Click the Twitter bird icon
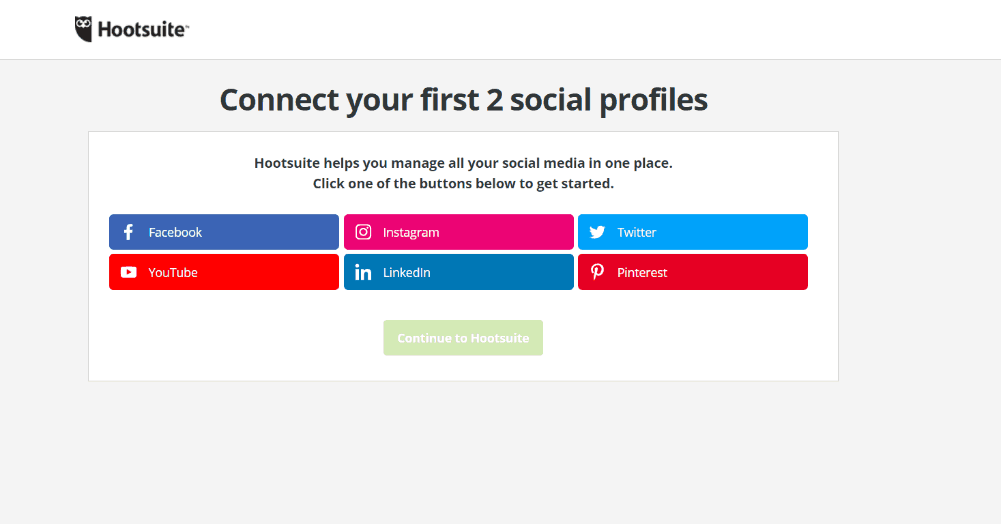The width and height of the screenshot is (1001, 524). pos(597,232)
